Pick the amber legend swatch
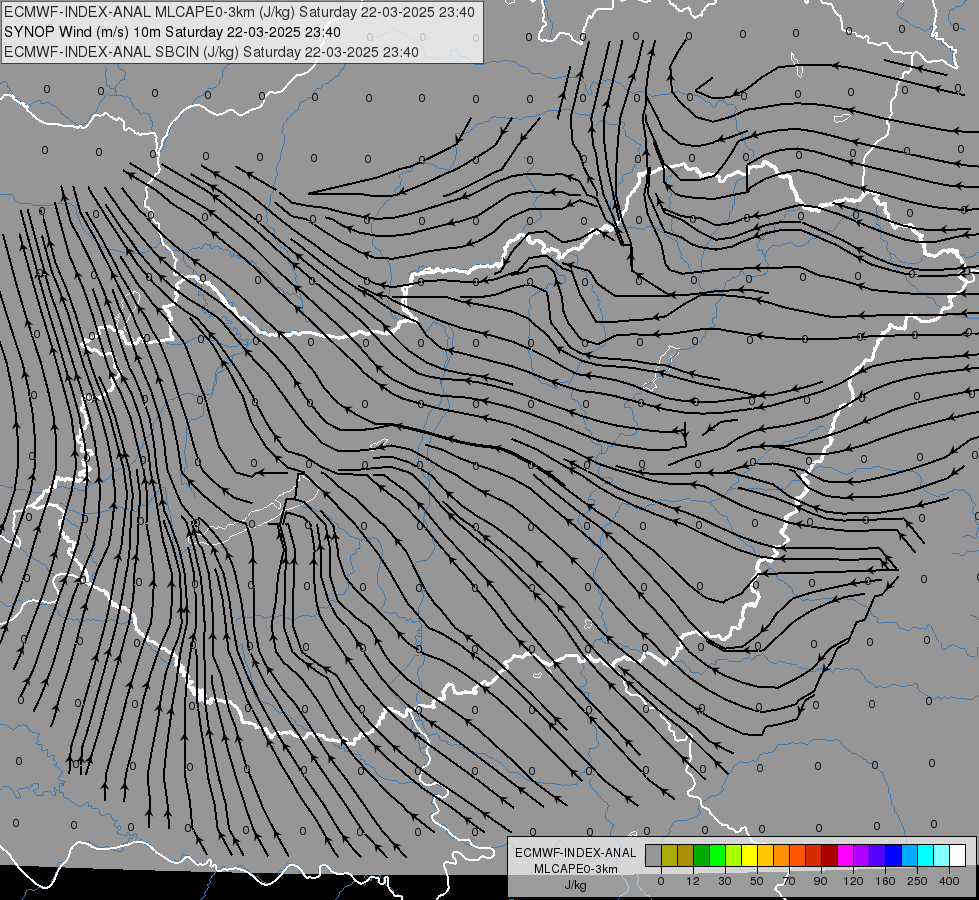 point(765,855)
